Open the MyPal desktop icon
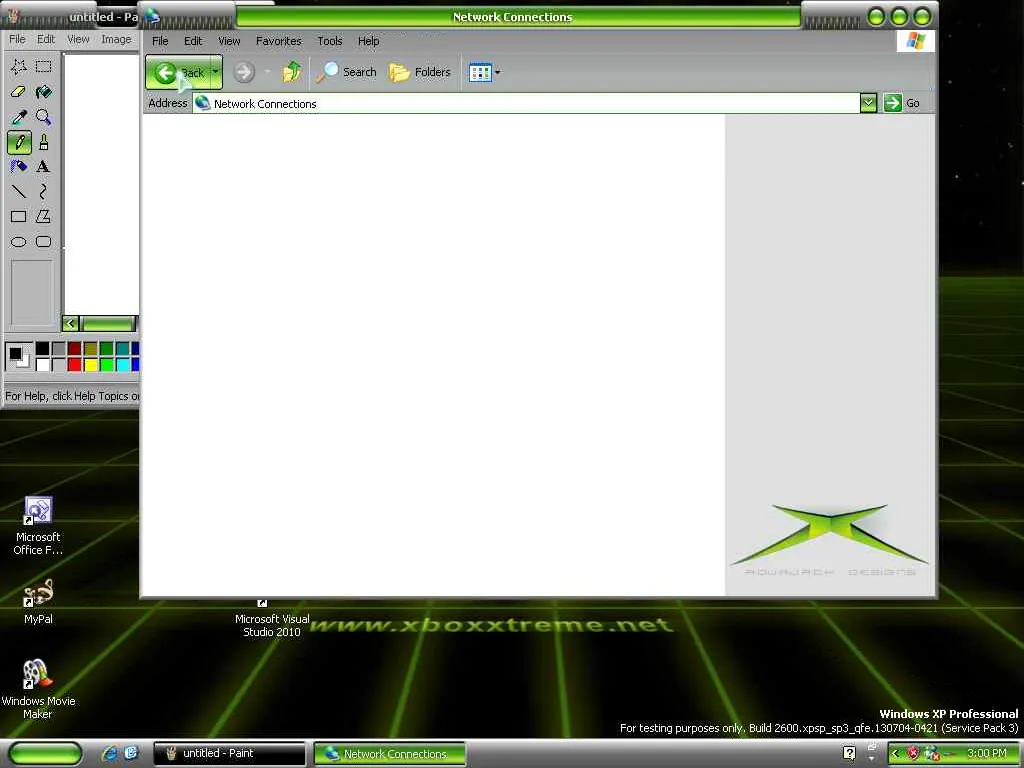The height and width of the screenshot is (768, 1024). (x=38, y=601)
